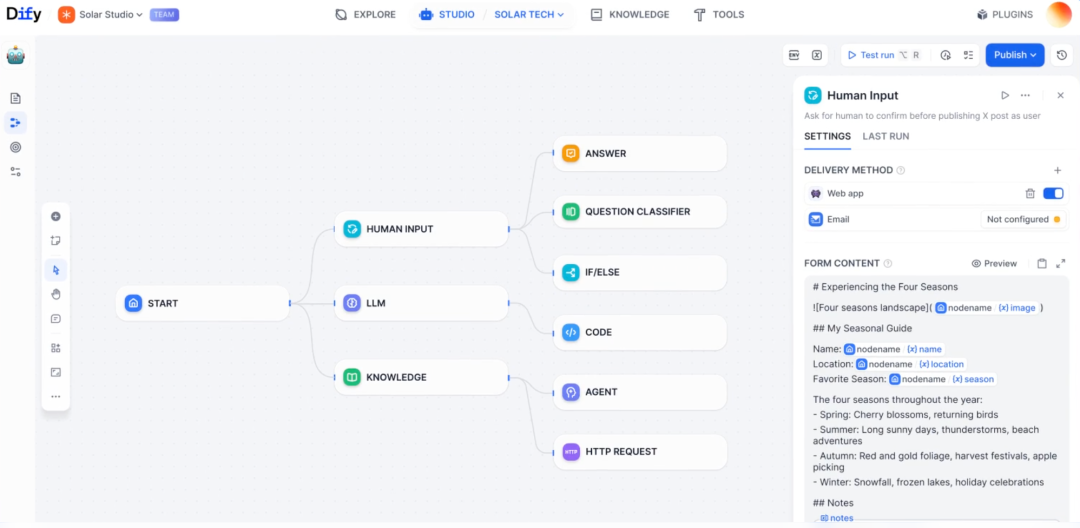
Task: Click the comment tool in canvas toolbar
Action: pos(56,319)
